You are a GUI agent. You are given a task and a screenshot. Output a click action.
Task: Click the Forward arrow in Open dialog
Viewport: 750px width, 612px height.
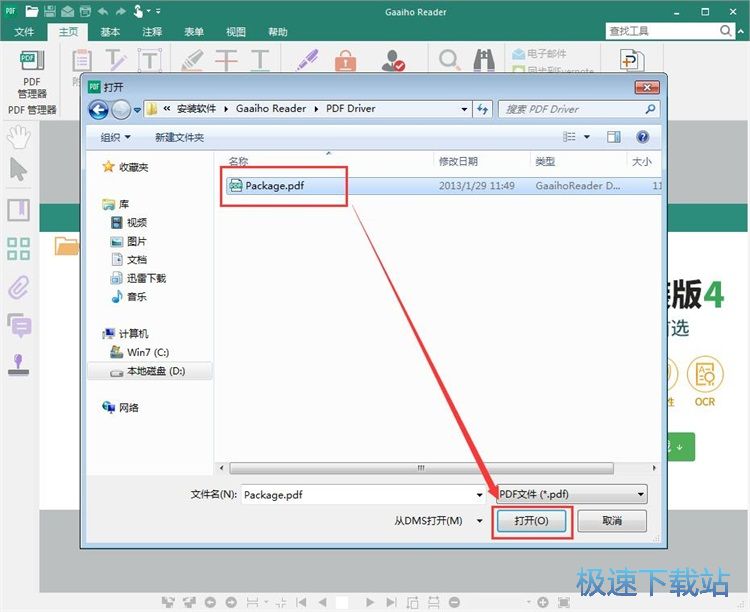[121, 110]
